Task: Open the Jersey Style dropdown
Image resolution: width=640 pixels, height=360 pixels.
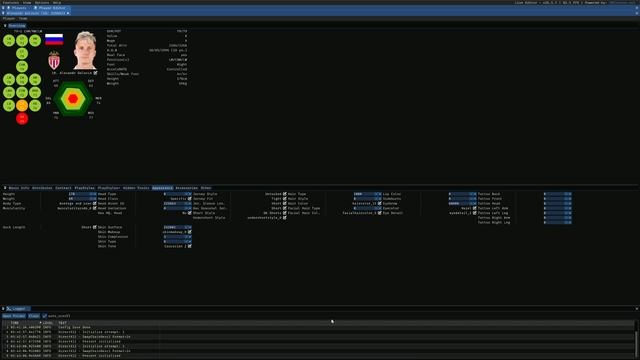Action: pos(285,194)
